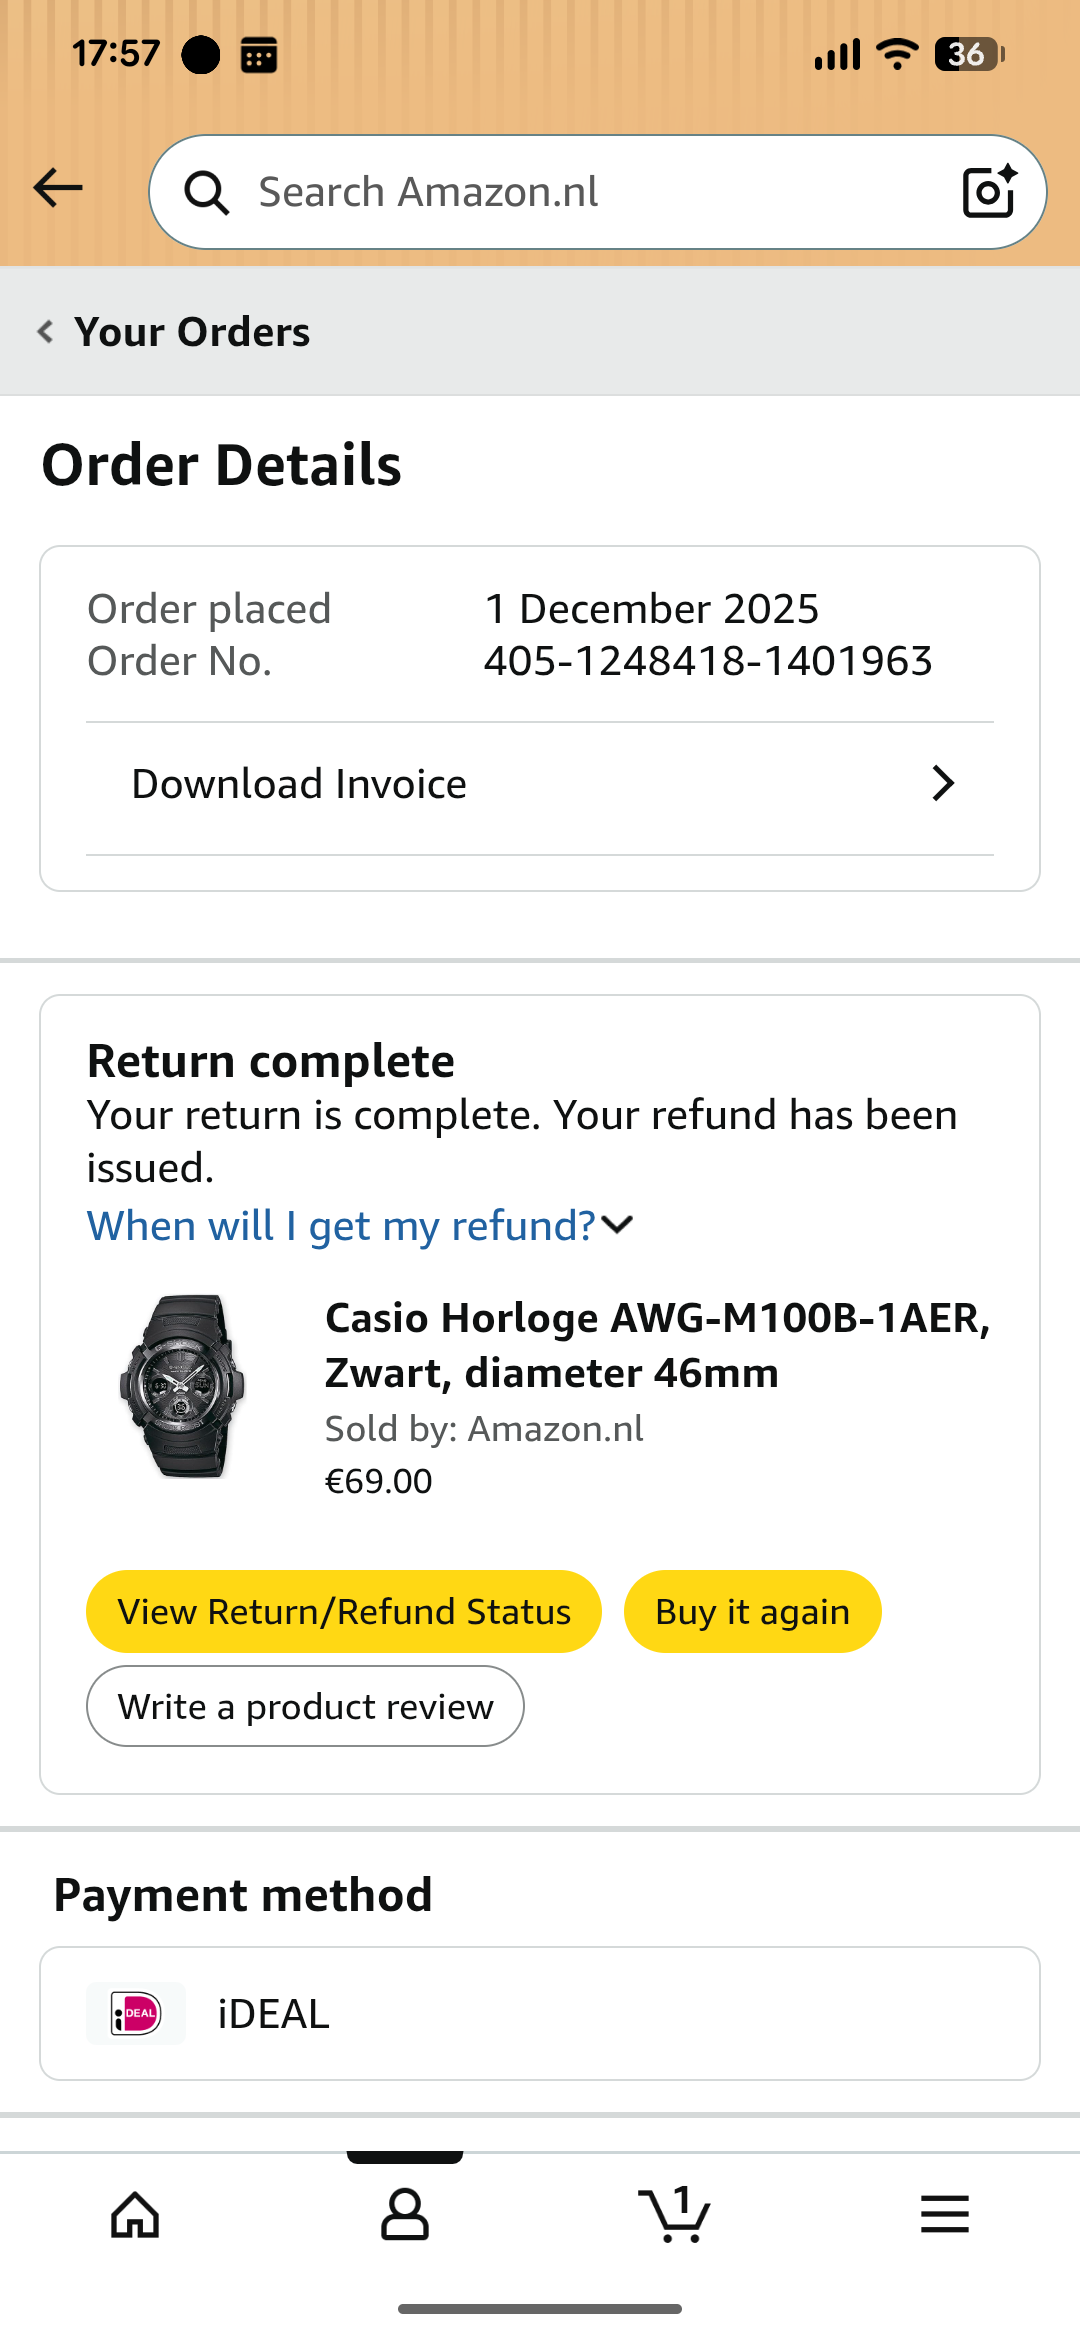1080x2340 pixels.
Task: Select the Download Invoice row label
Action: tap(299, 784)
